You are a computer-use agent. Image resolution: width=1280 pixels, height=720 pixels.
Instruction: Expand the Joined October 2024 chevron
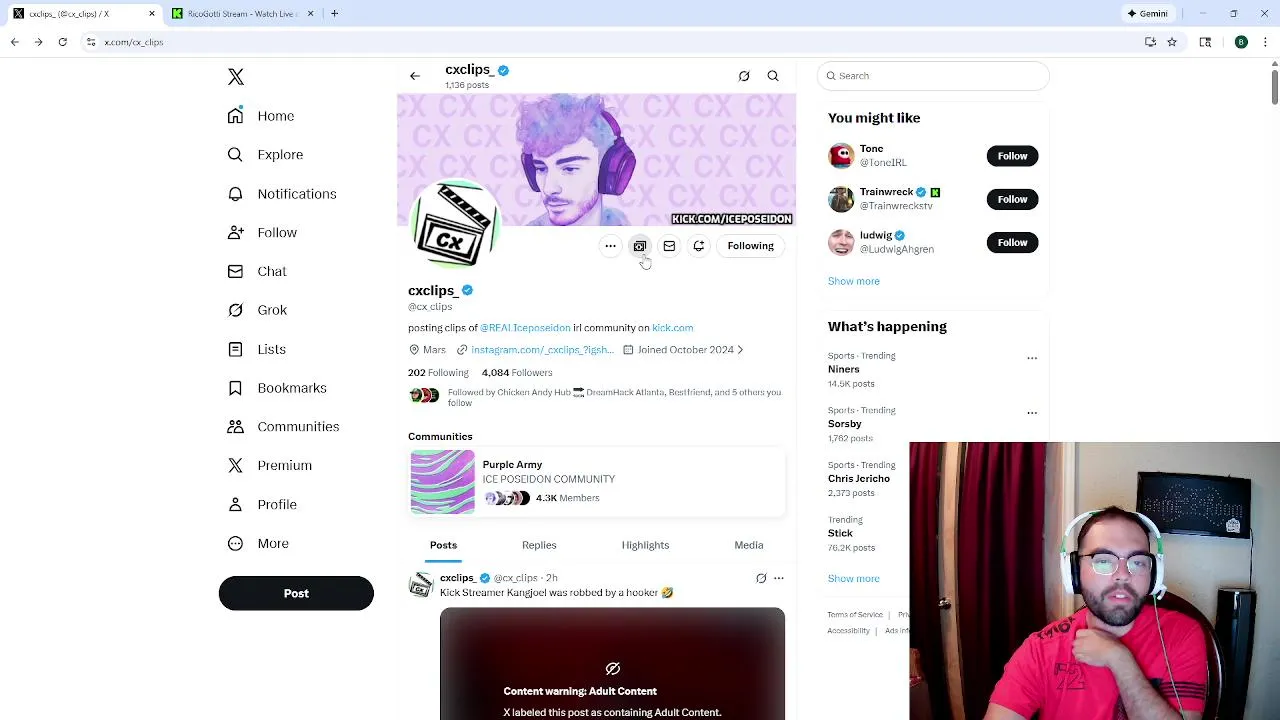click(x=740, y=350)
